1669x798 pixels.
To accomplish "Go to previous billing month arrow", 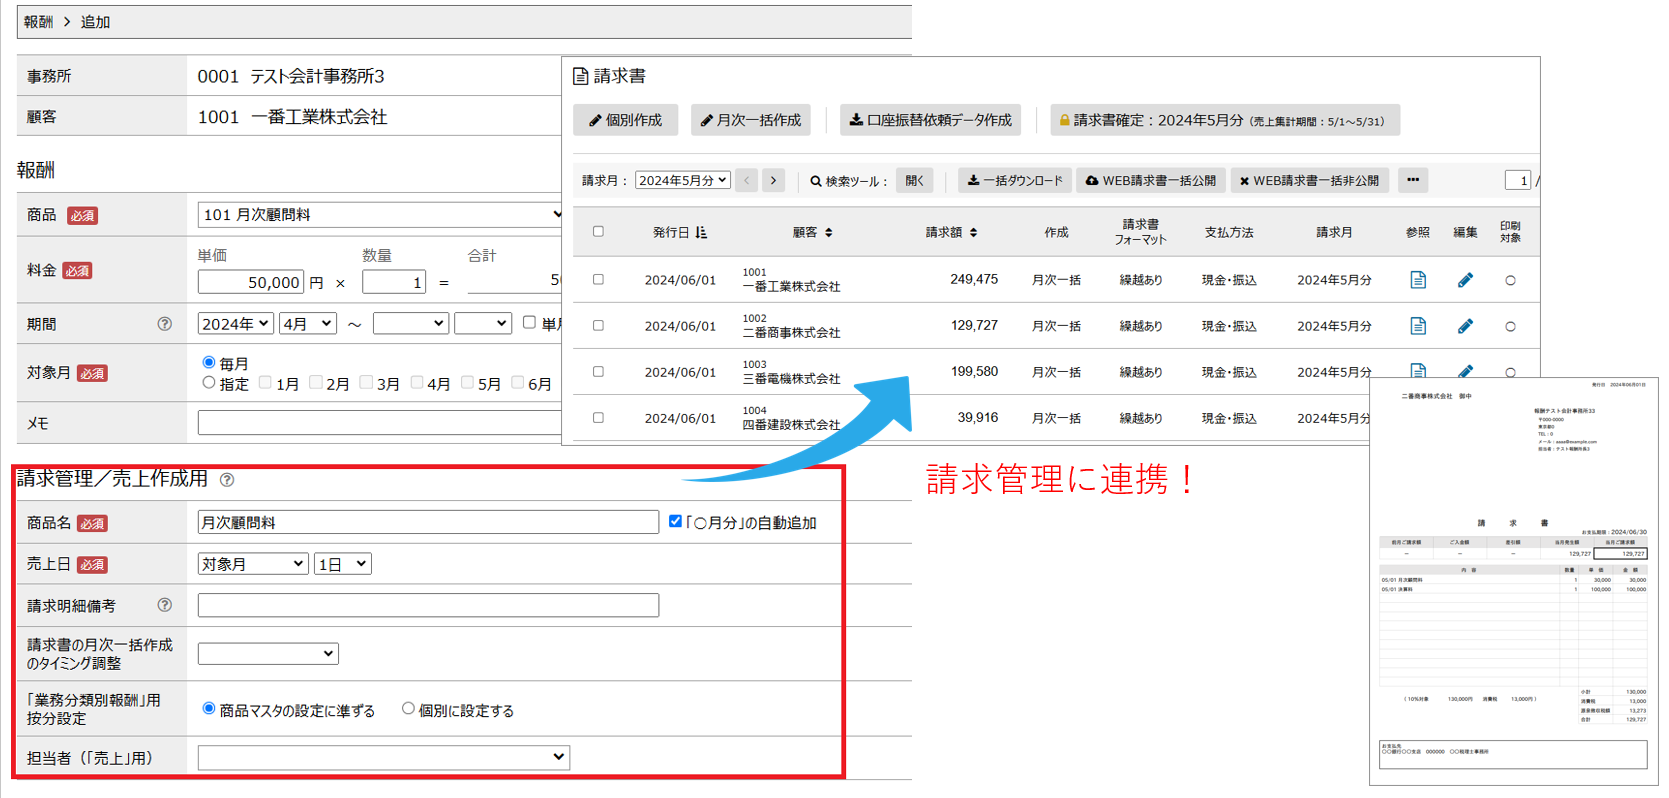I will [x=747, y=181].
